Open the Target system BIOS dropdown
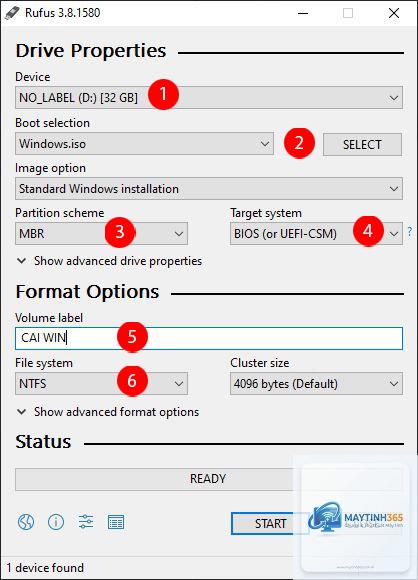The image size is (418, 580). [x=316, y=233]
